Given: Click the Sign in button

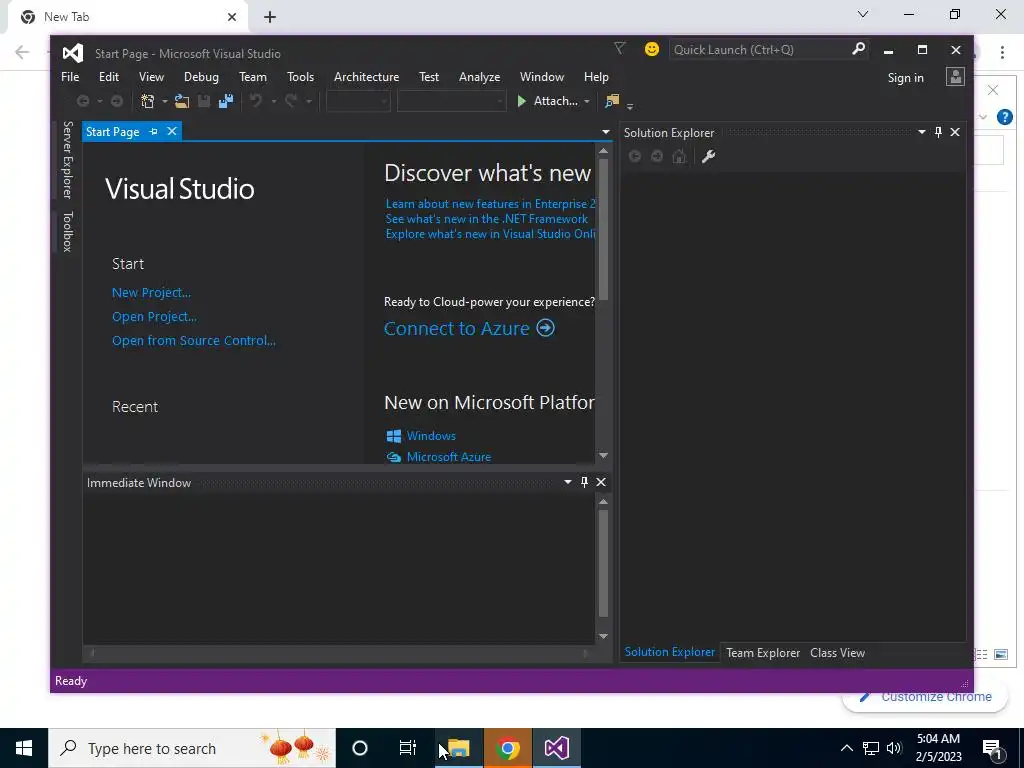Looking at the screenshot, I should tap(905, 78).
